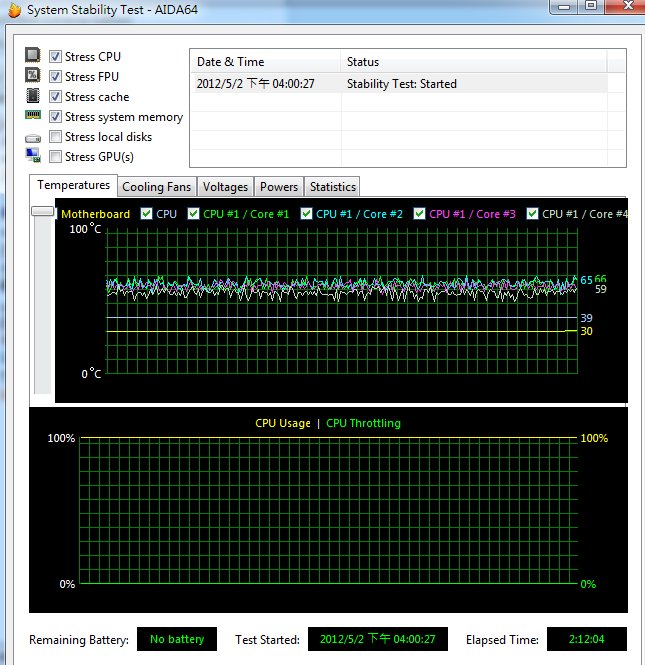Click the AIDA64 flame icon in title bar
The image size is (645, 665).
14,10
